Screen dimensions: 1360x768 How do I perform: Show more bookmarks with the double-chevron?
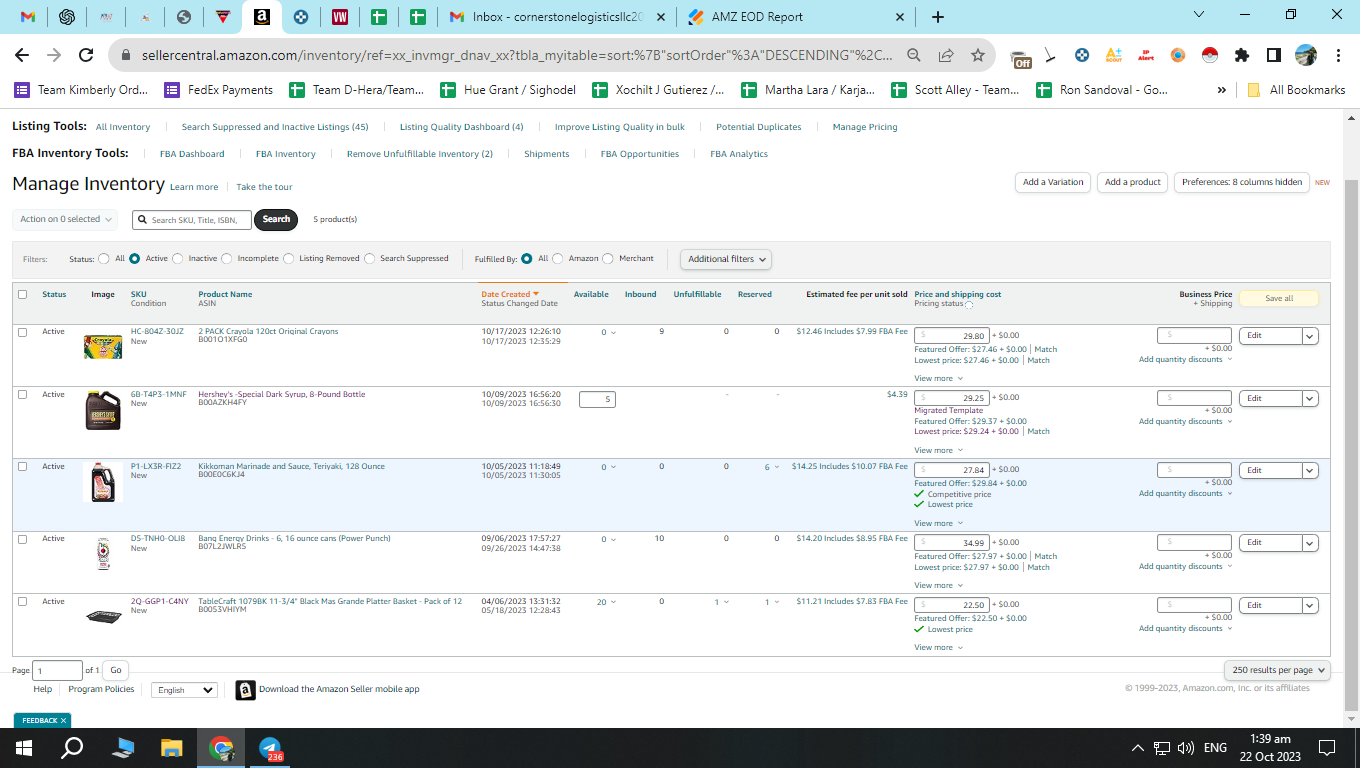click(1222, 90)
